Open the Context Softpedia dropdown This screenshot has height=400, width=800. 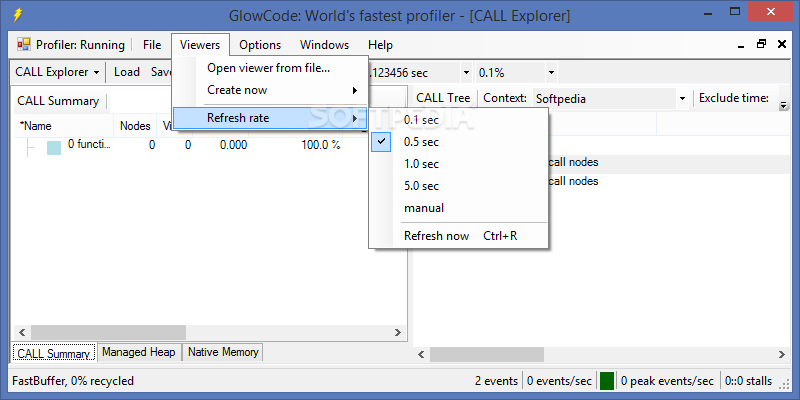[683, 98]
